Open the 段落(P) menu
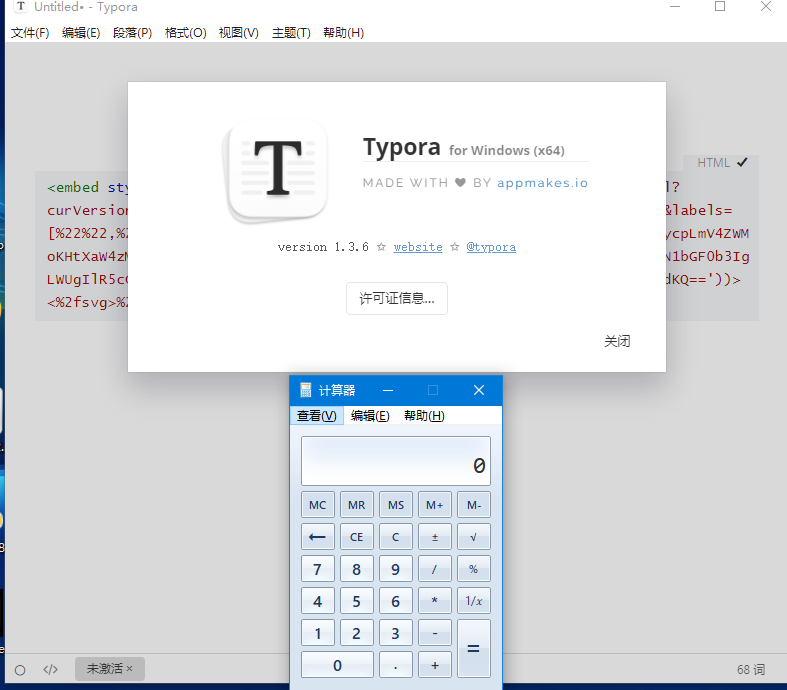 pos(133,33)
